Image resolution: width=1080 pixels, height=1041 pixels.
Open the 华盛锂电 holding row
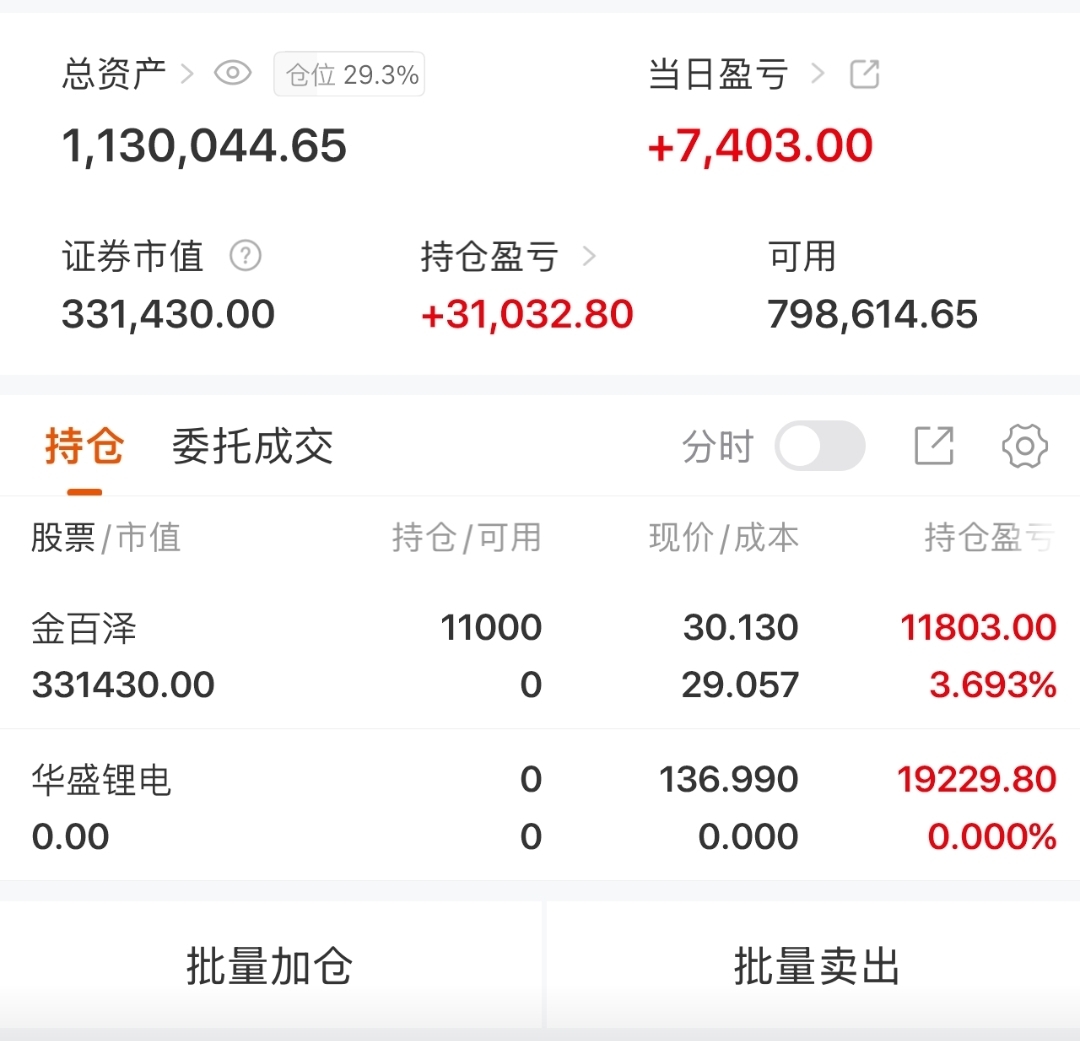point(540,807)
